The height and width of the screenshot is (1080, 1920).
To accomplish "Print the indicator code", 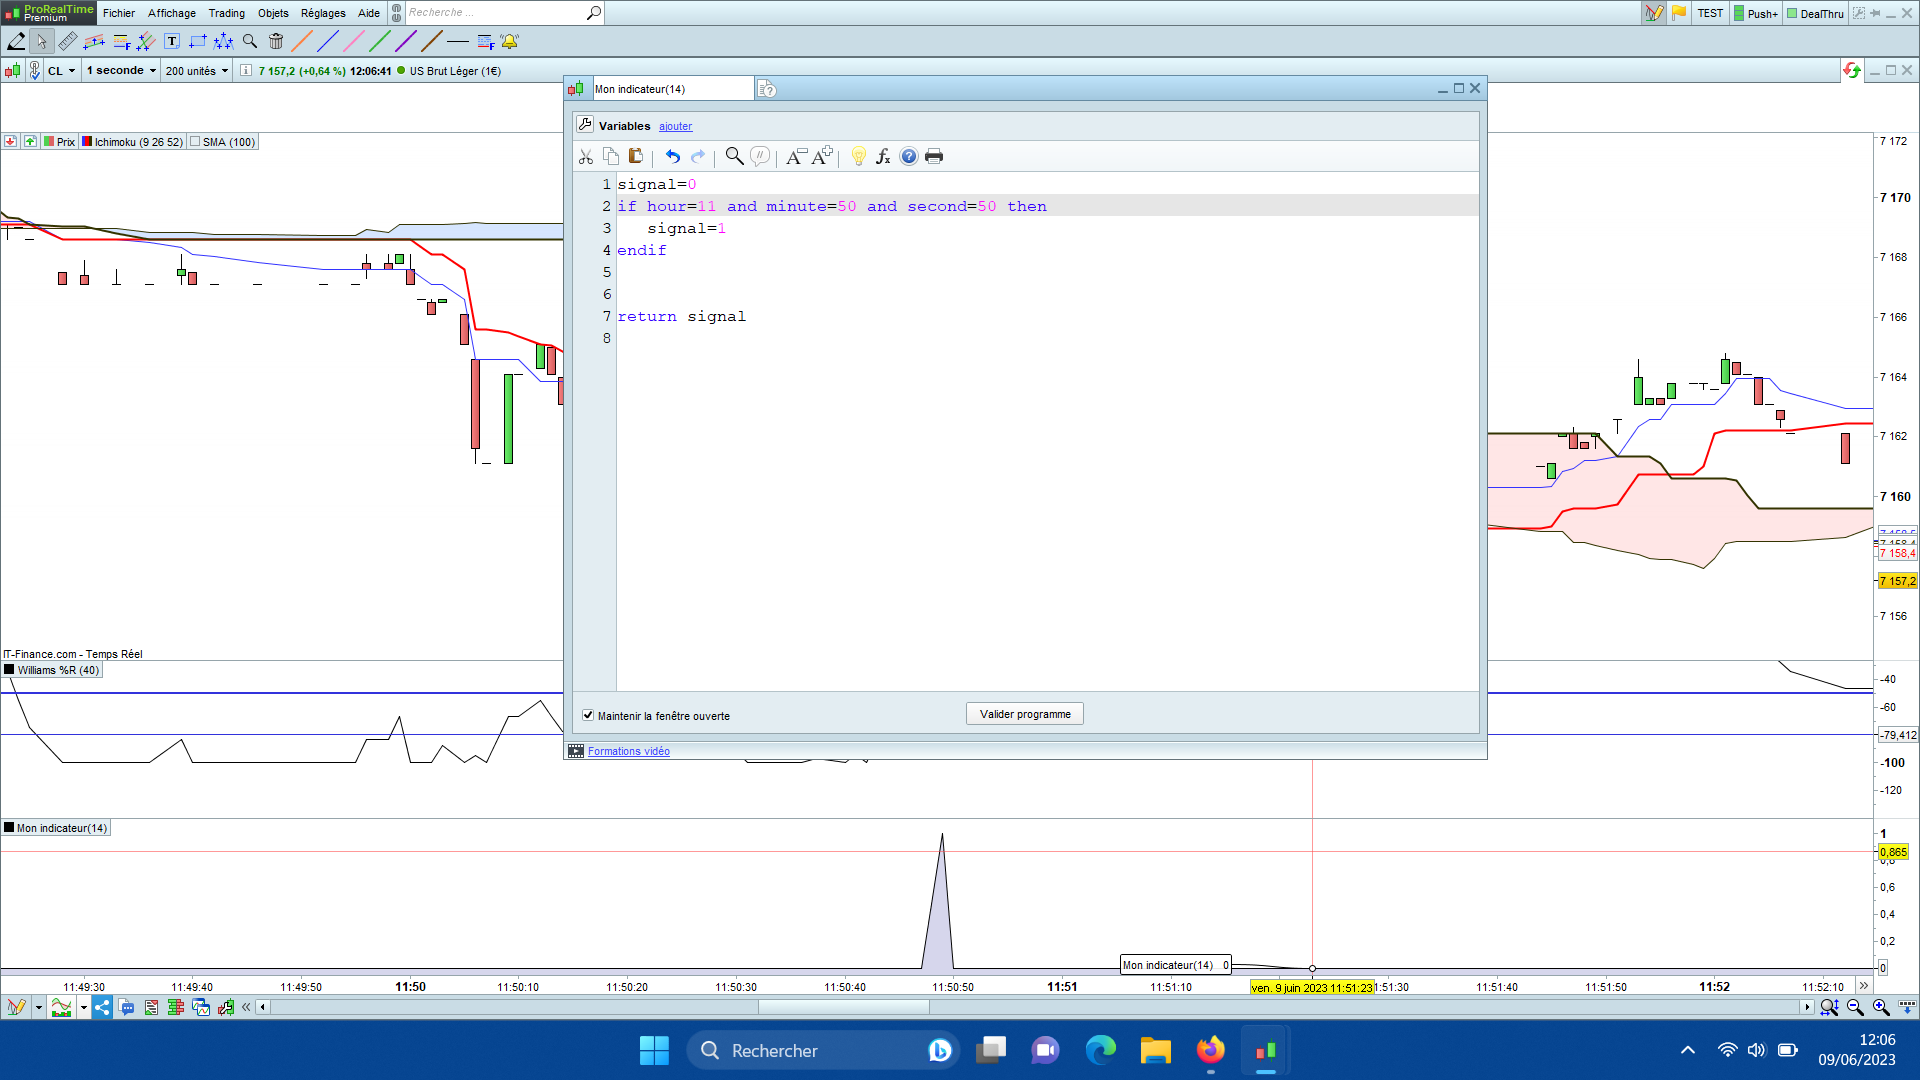I will pos(934,156).
